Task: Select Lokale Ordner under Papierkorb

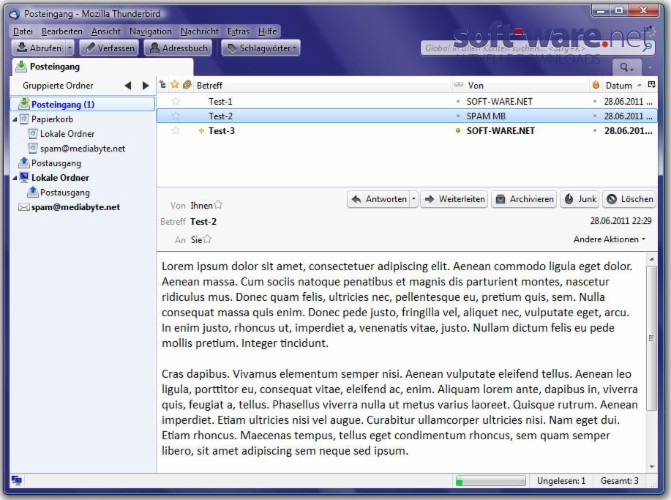Action: point(67,134)
